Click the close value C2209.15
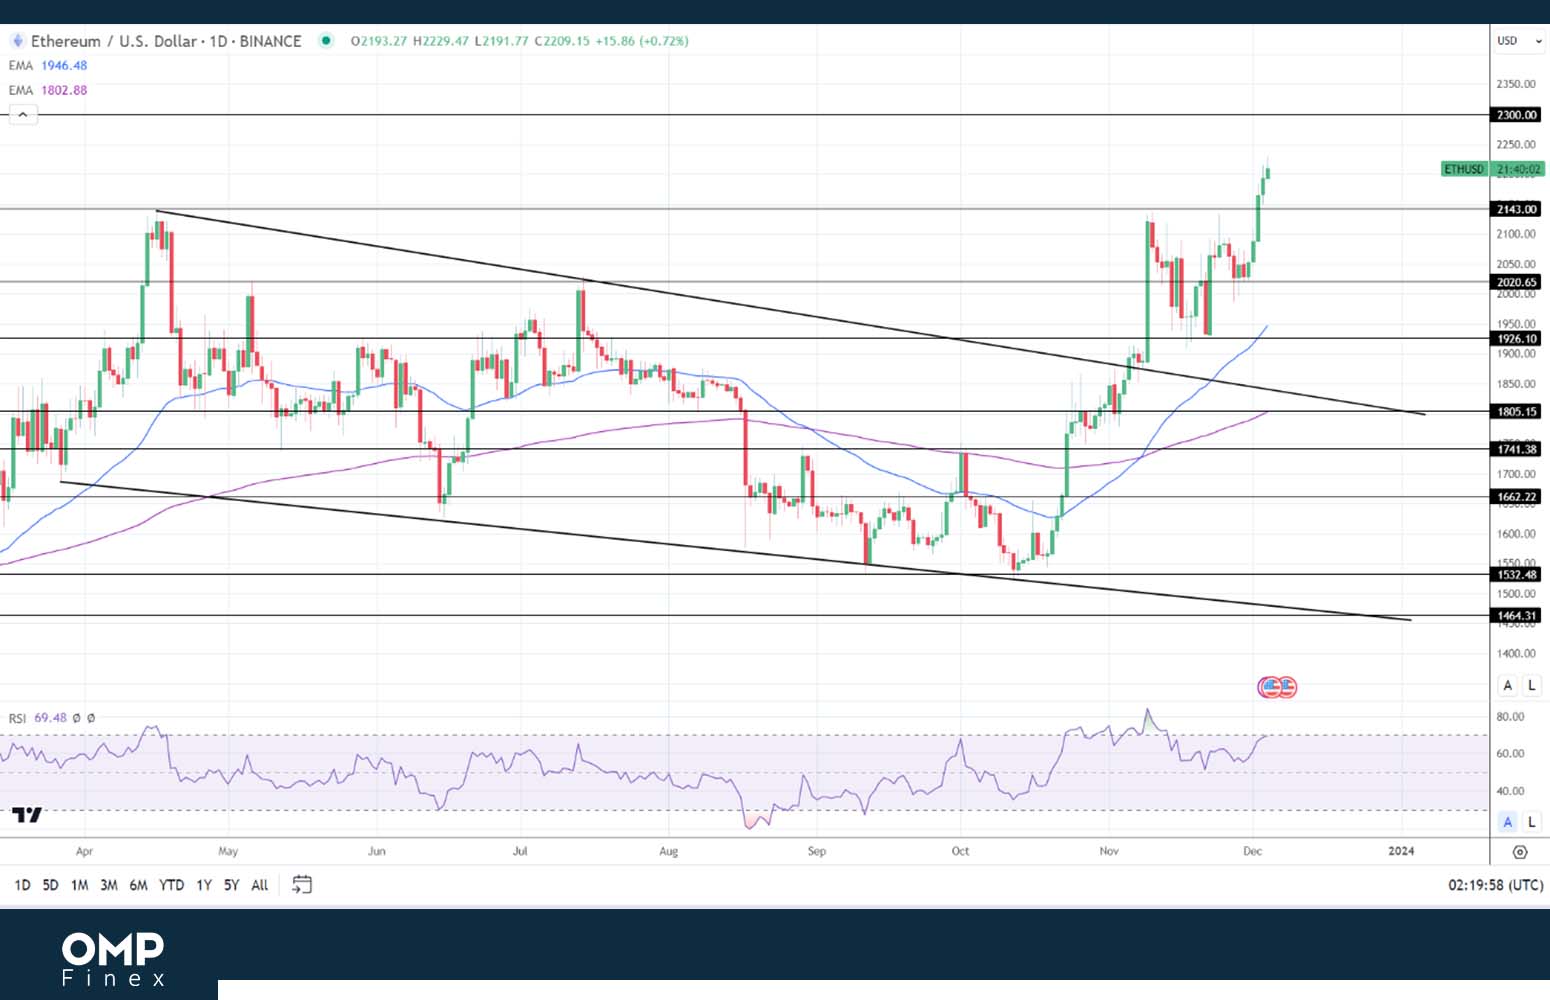 coord(562,41)
